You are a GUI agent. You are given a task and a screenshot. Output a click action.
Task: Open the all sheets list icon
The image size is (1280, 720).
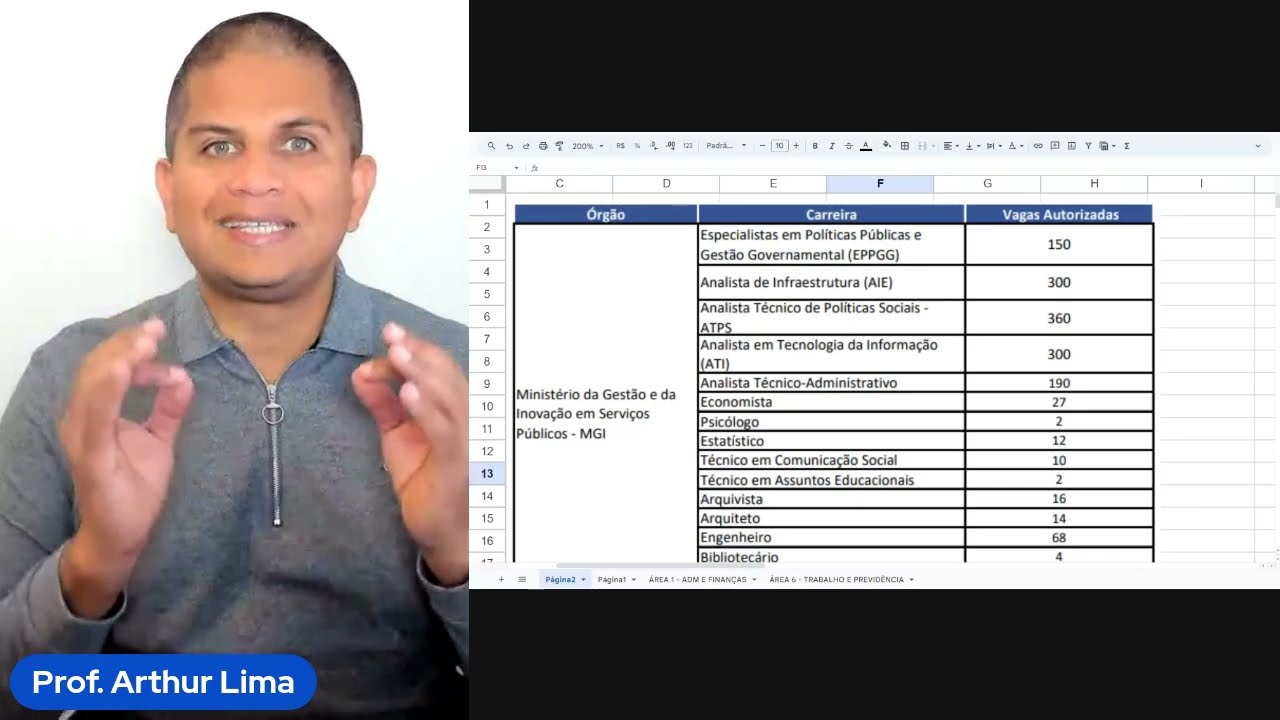[x=522, y=579]
